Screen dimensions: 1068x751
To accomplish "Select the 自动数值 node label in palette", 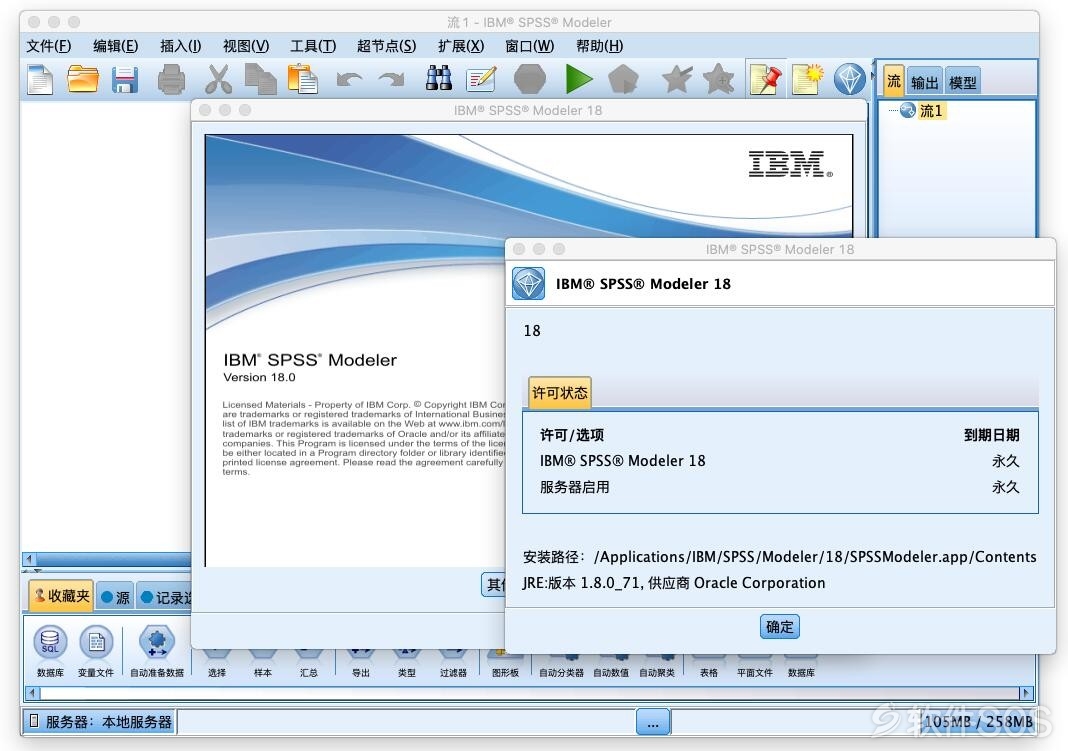I will tap(611, 673).
